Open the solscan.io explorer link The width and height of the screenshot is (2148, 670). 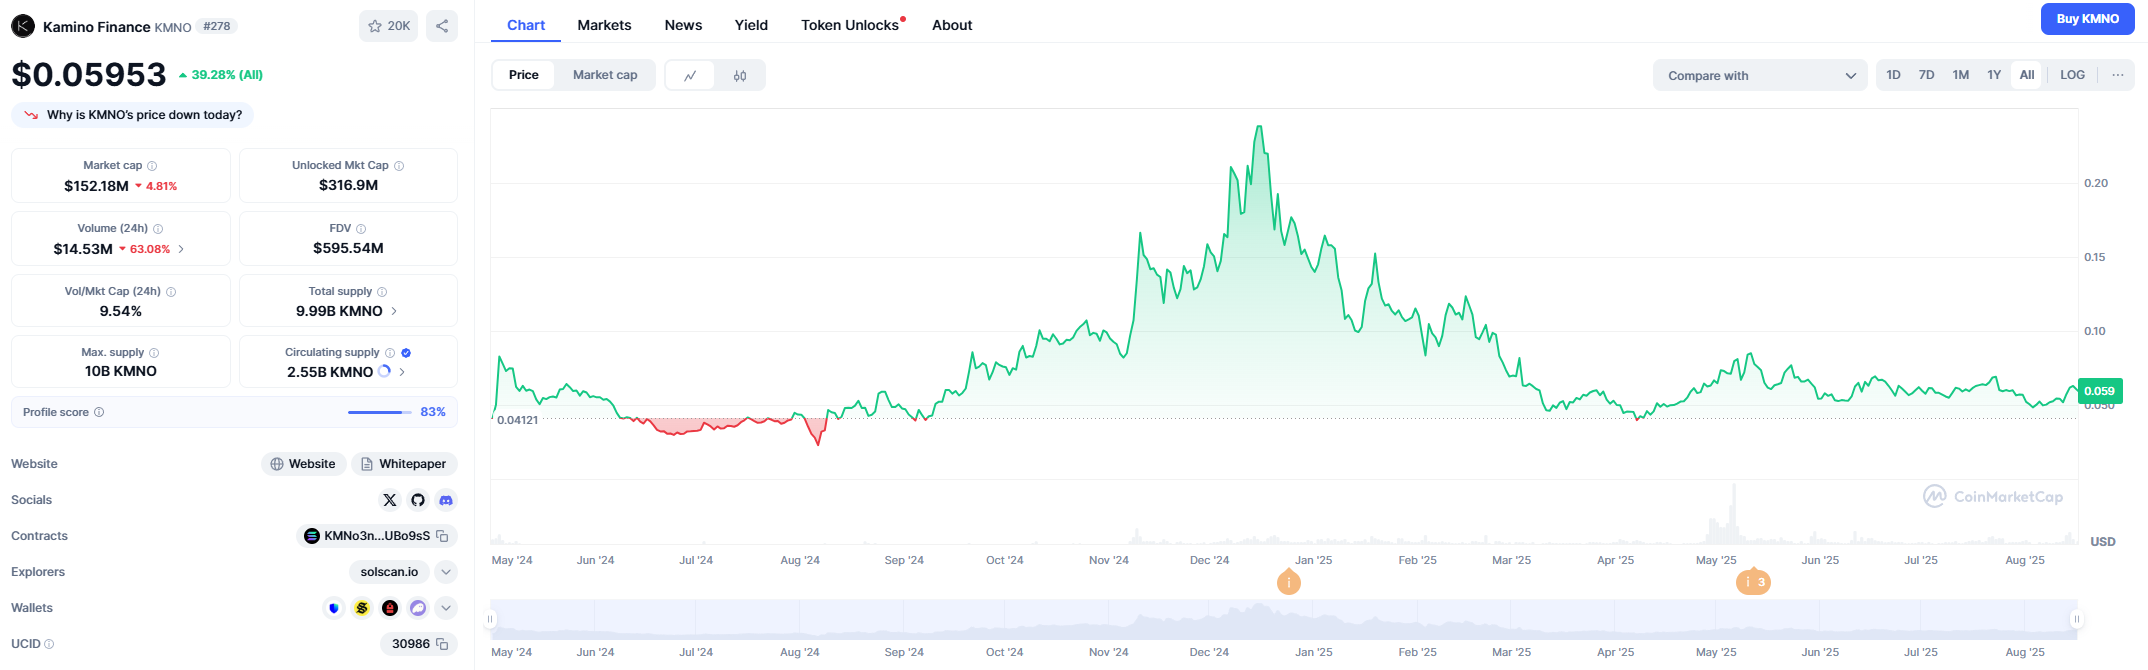tap(389, 572)
